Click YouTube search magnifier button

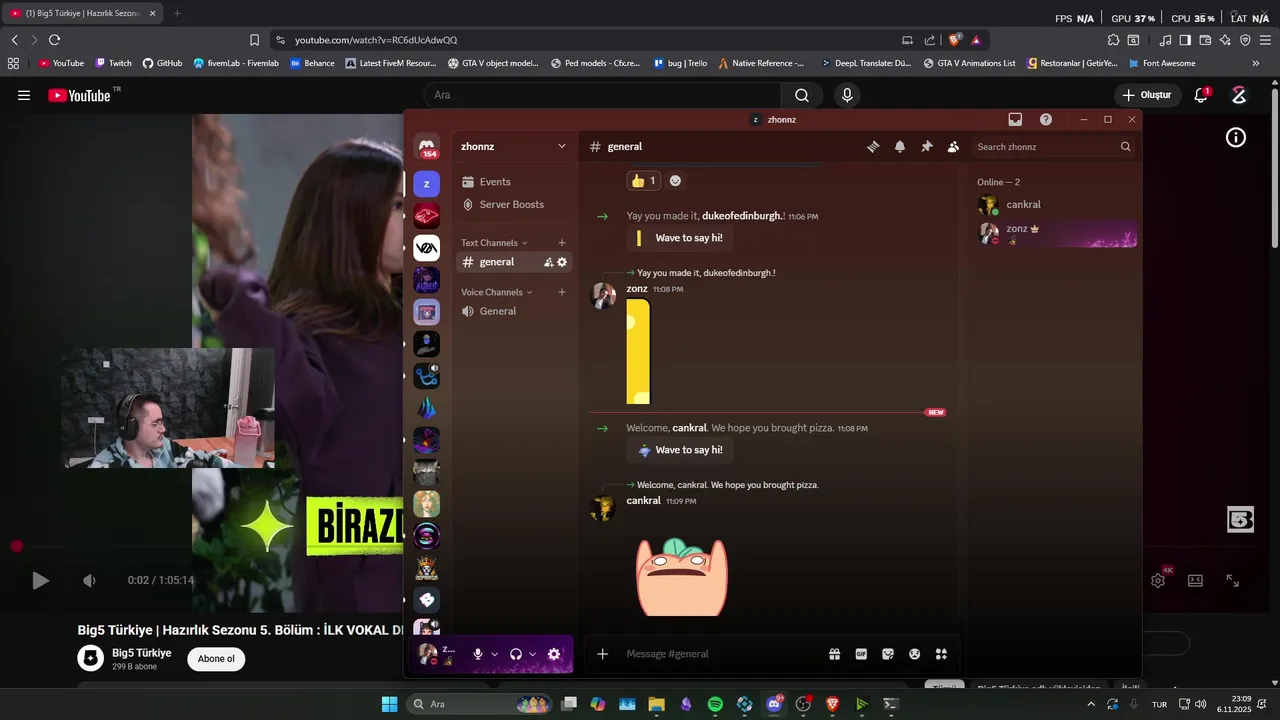coord(802,95)
